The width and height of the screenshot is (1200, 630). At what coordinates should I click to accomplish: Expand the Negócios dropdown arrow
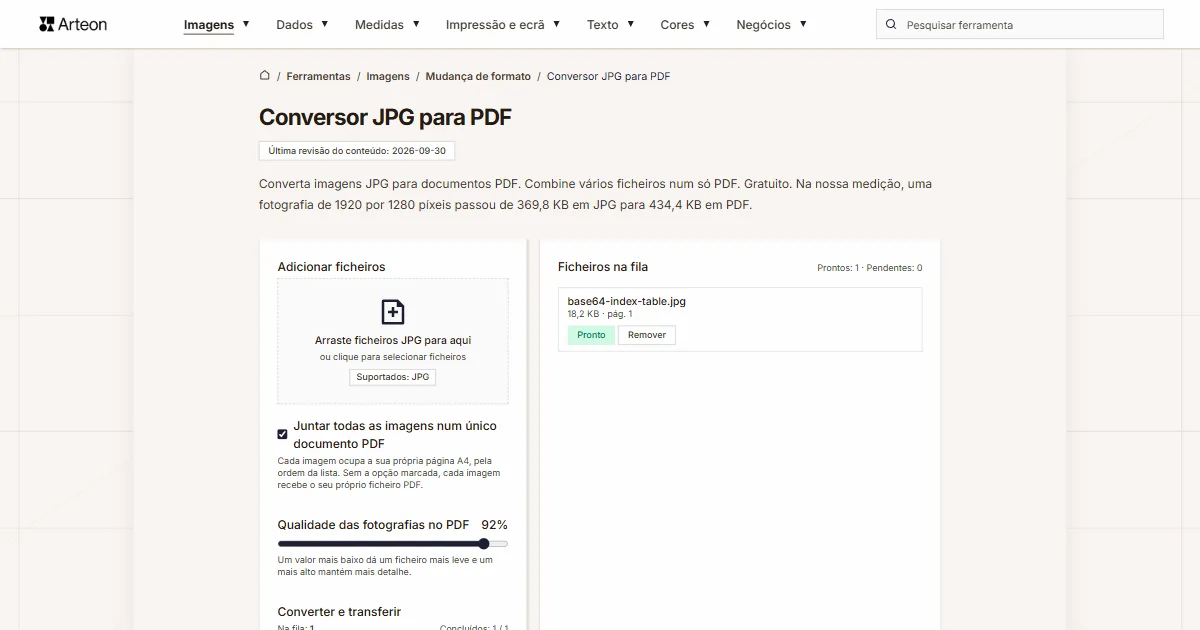click(803, 24)
